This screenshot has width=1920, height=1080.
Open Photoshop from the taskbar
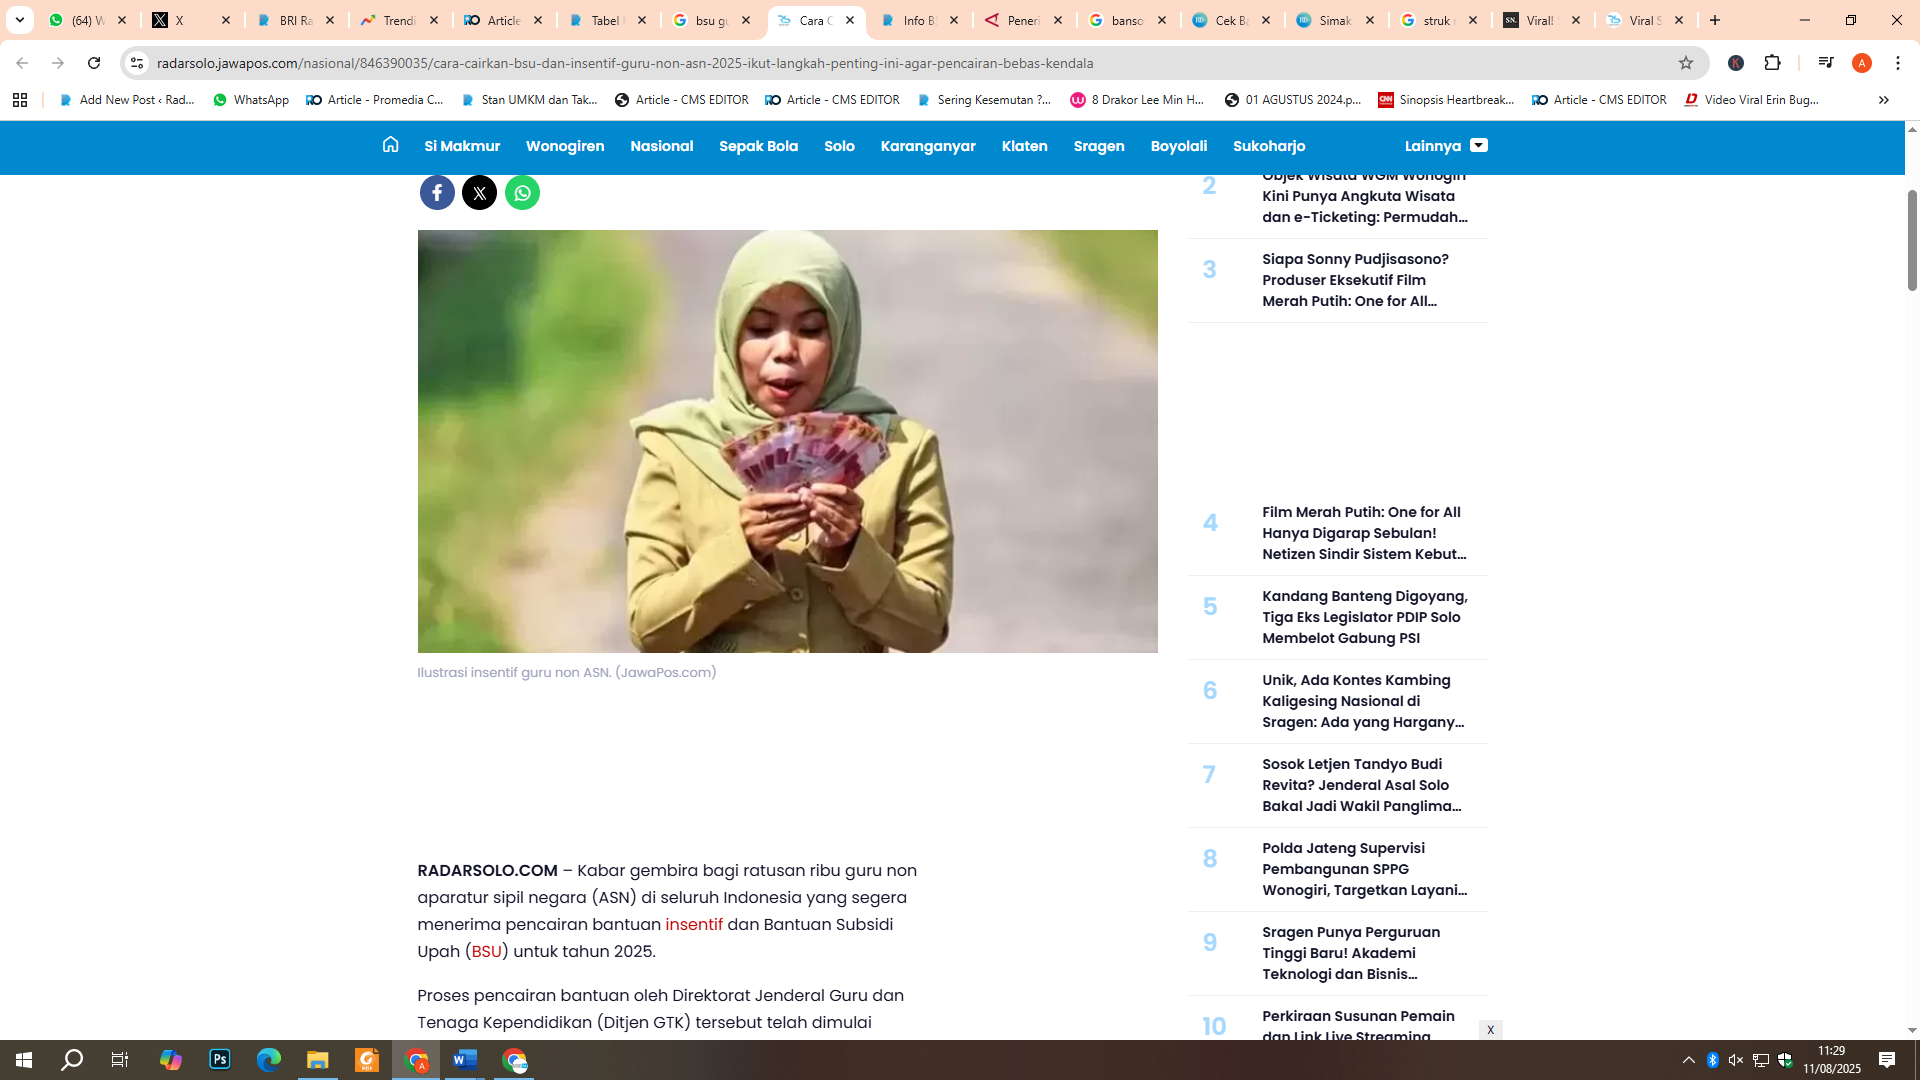click(220, 1060)
